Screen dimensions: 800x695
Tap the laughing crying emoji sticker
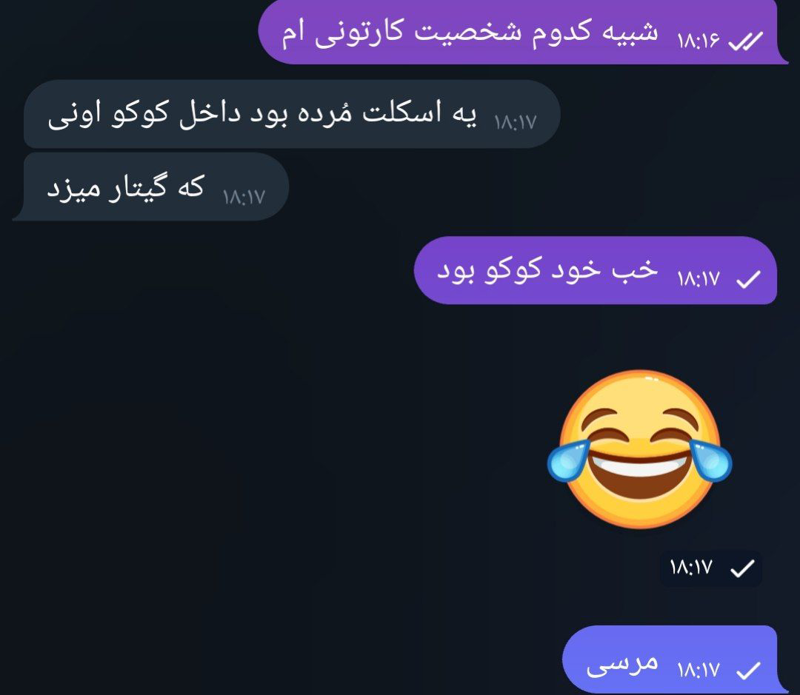(x=639, y=449)
